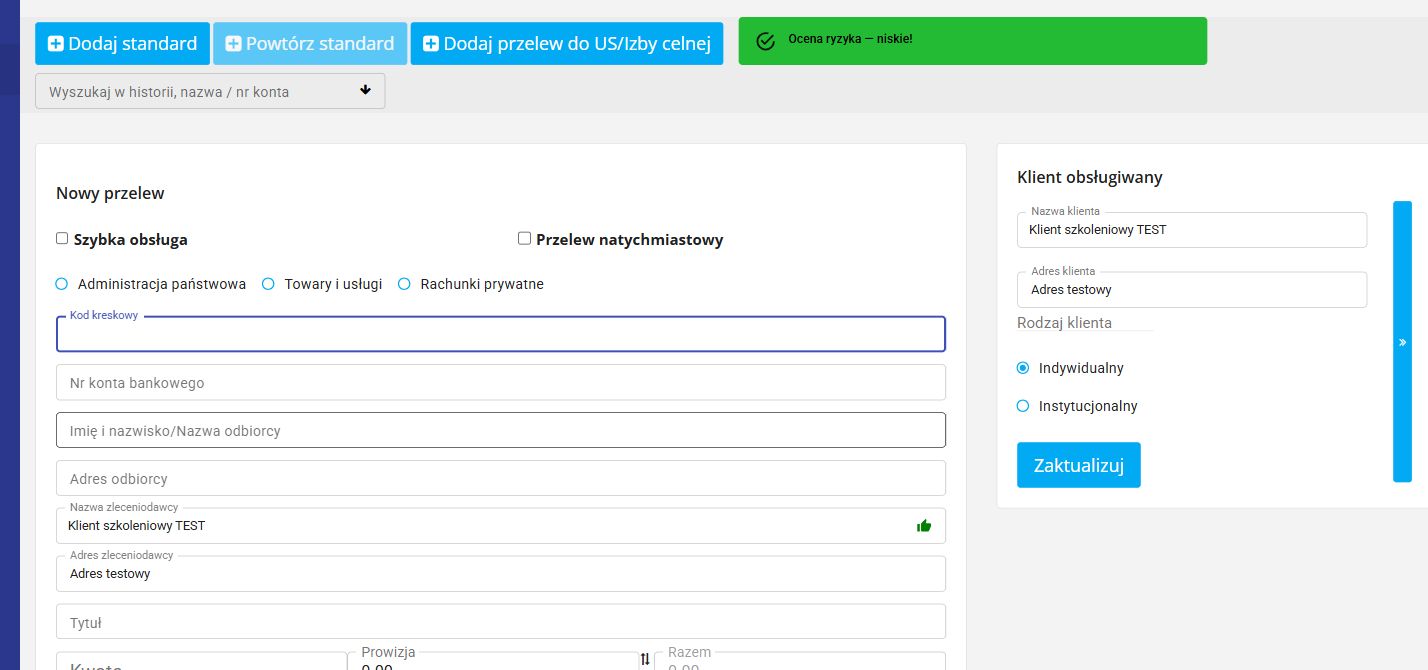Enable the Szybka obsługa checkbox

click(x=62, y=239)
